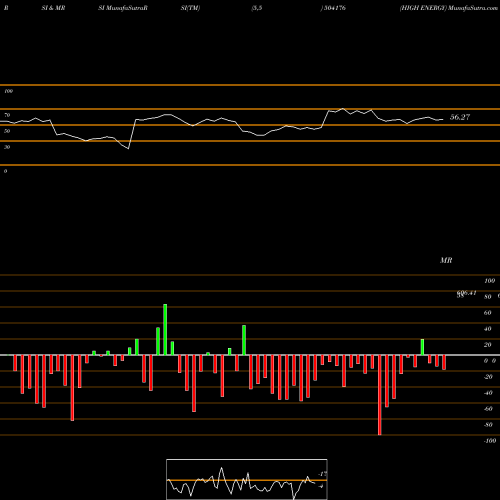
Task: Click the RSI line's lowest dip below 30
Action: [x=128, y=148]
